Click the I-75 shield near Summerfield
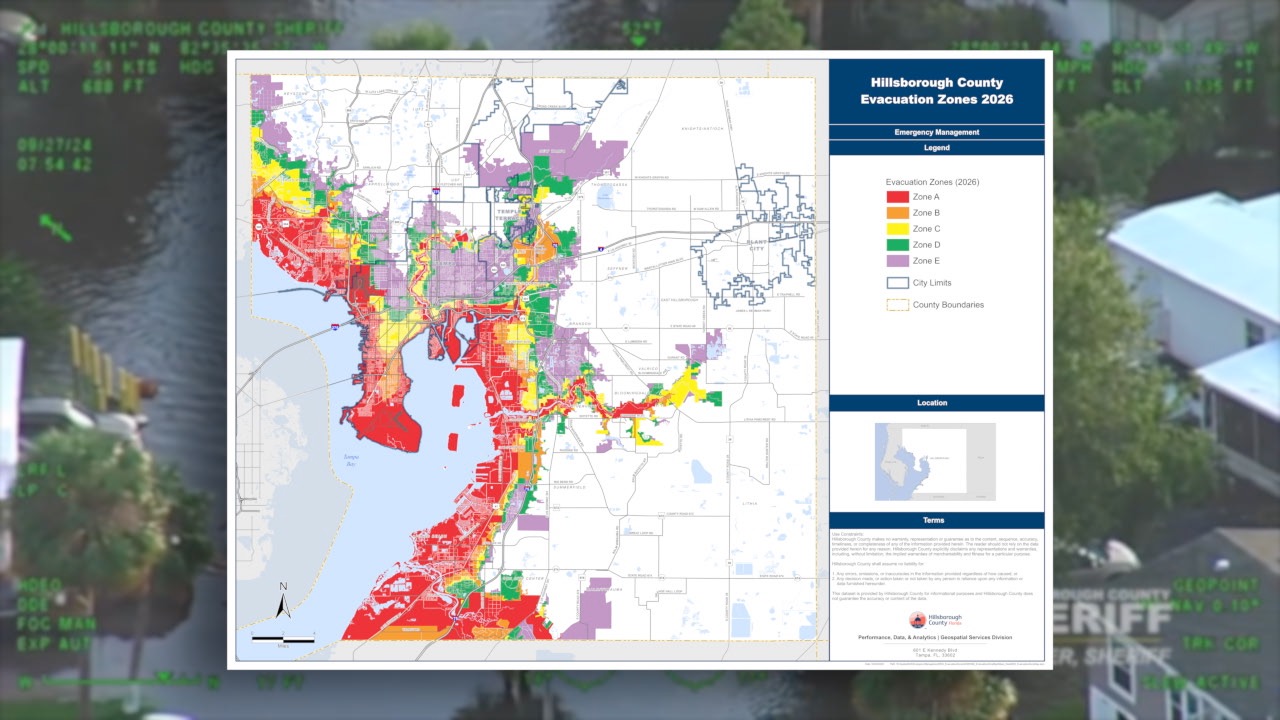Image resolution: width=1280 pixels, height=720 pixels. 527,488
